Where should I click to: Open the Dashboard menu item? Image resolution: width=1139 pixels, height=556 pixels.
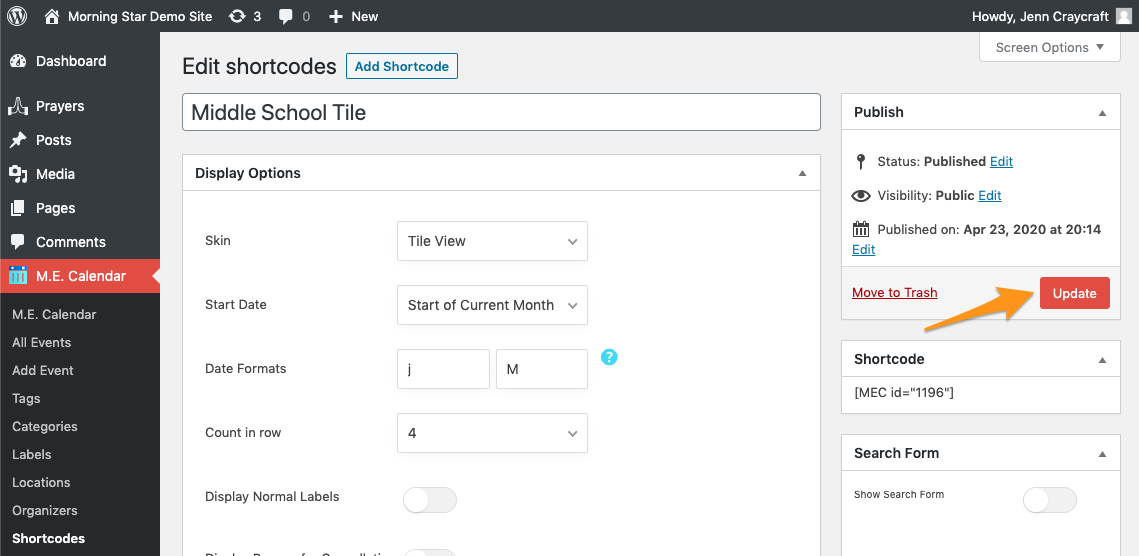tap(70, 61)
